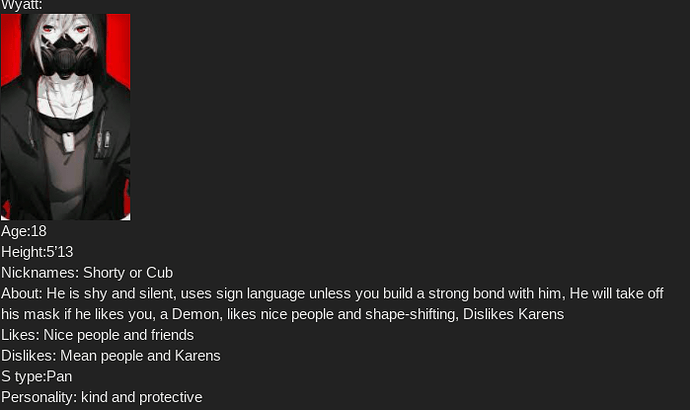The image size is (690, 410).
Task: Click the Wyatt character portrait image
Action: point(65,116)
